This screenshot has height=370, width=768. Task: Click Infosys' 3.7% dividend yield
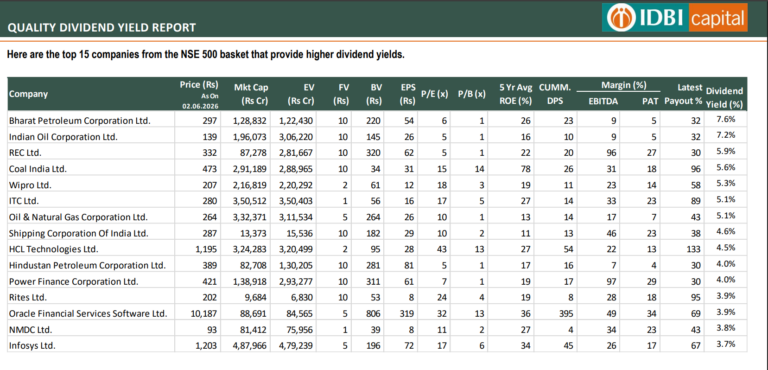click(x=726, y=344)
